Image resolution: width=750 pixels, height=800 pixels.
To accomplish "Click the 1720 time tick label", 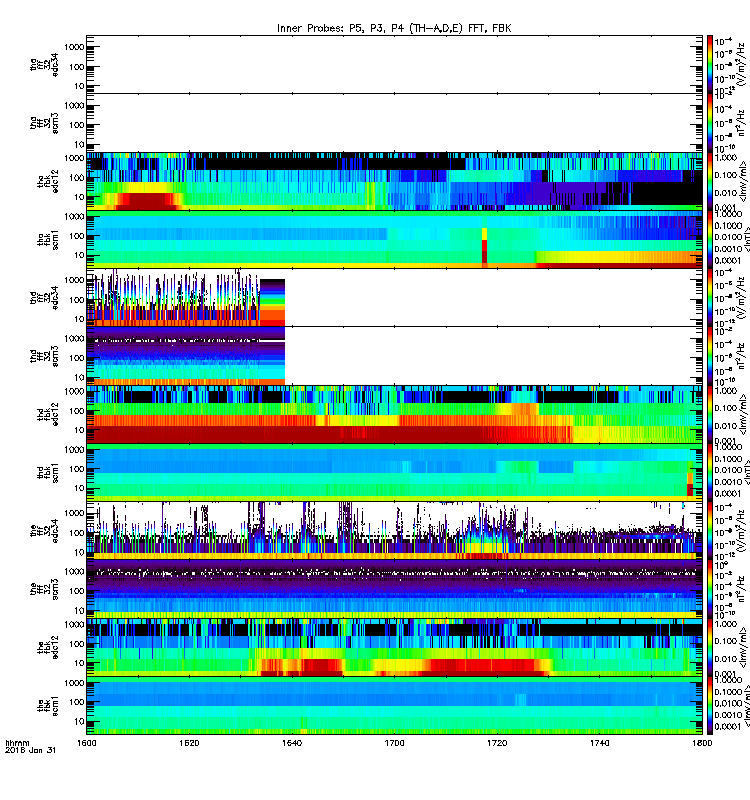I will (497, 743).
